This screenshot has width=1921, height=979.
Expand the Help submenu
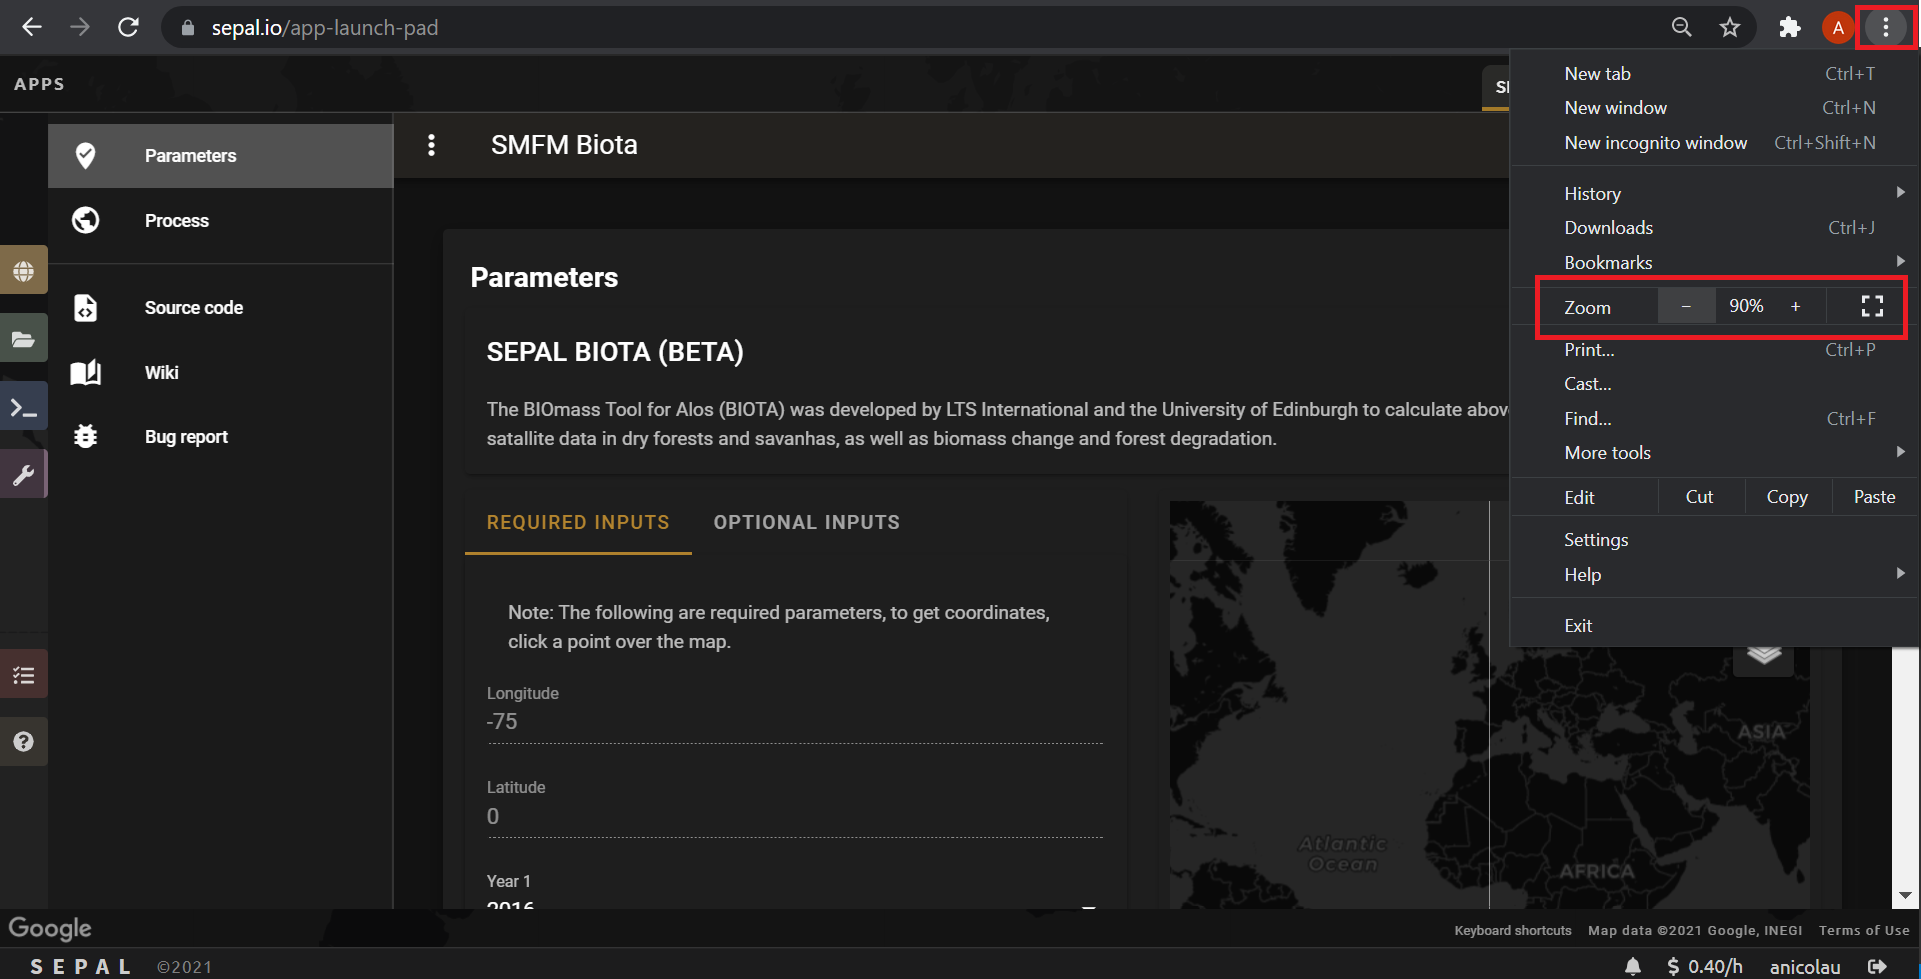click(1715, 575)
